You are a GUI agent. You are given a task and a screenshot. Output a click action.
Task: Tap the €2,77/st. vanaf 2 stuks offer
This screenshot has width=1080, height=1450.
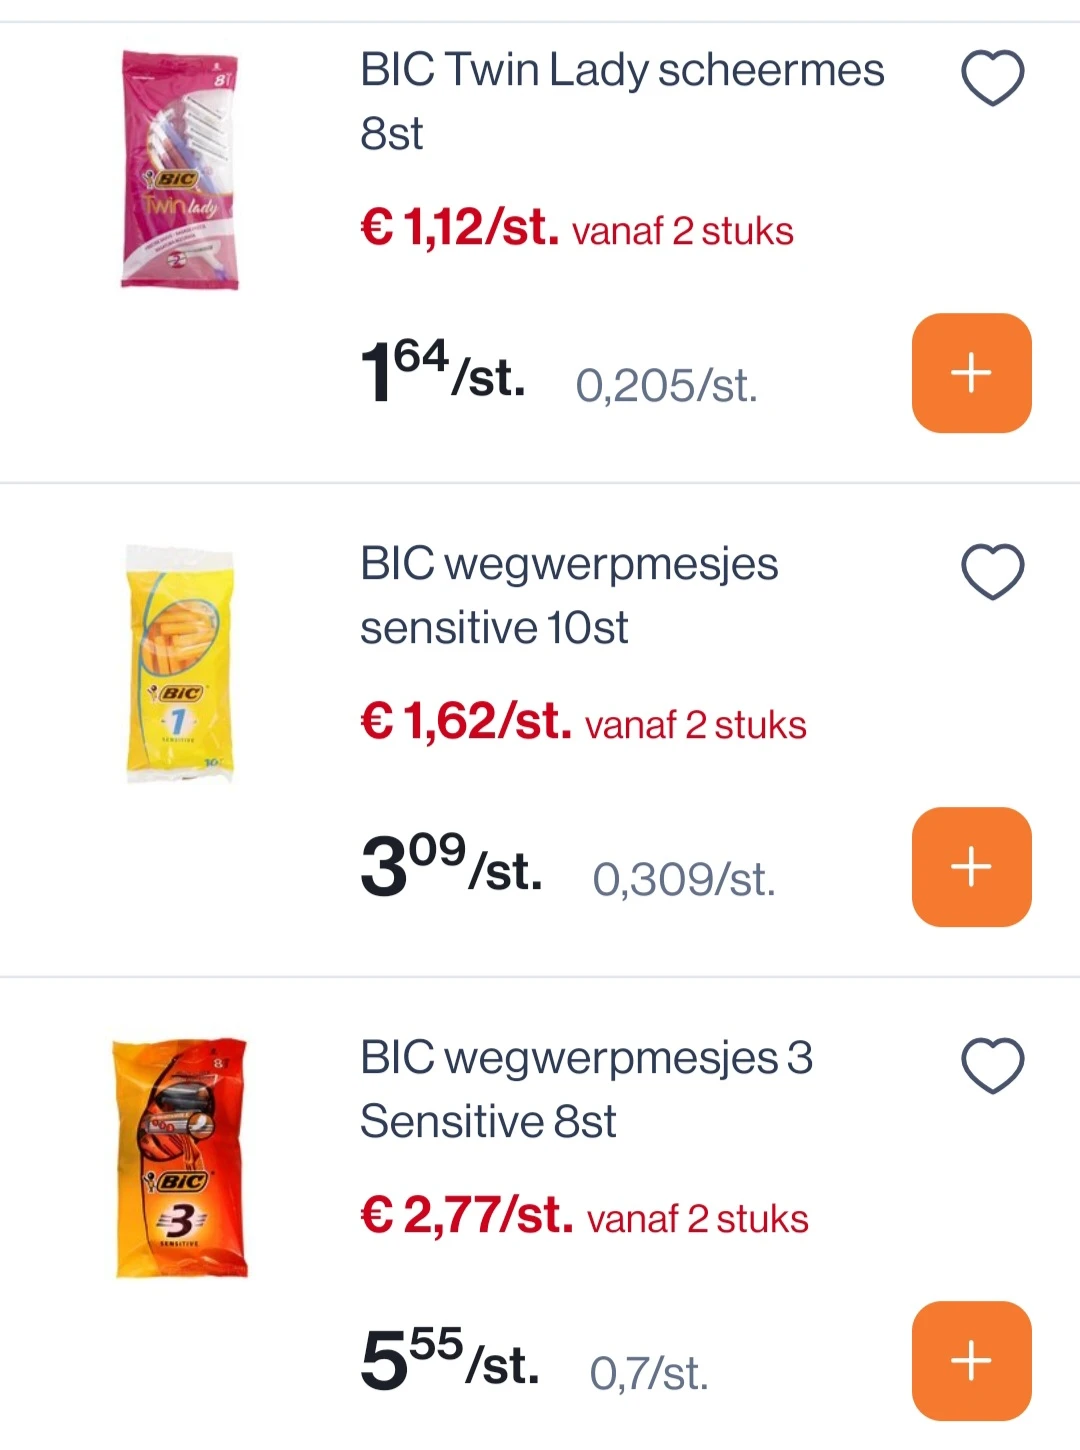click(584, 1215)
